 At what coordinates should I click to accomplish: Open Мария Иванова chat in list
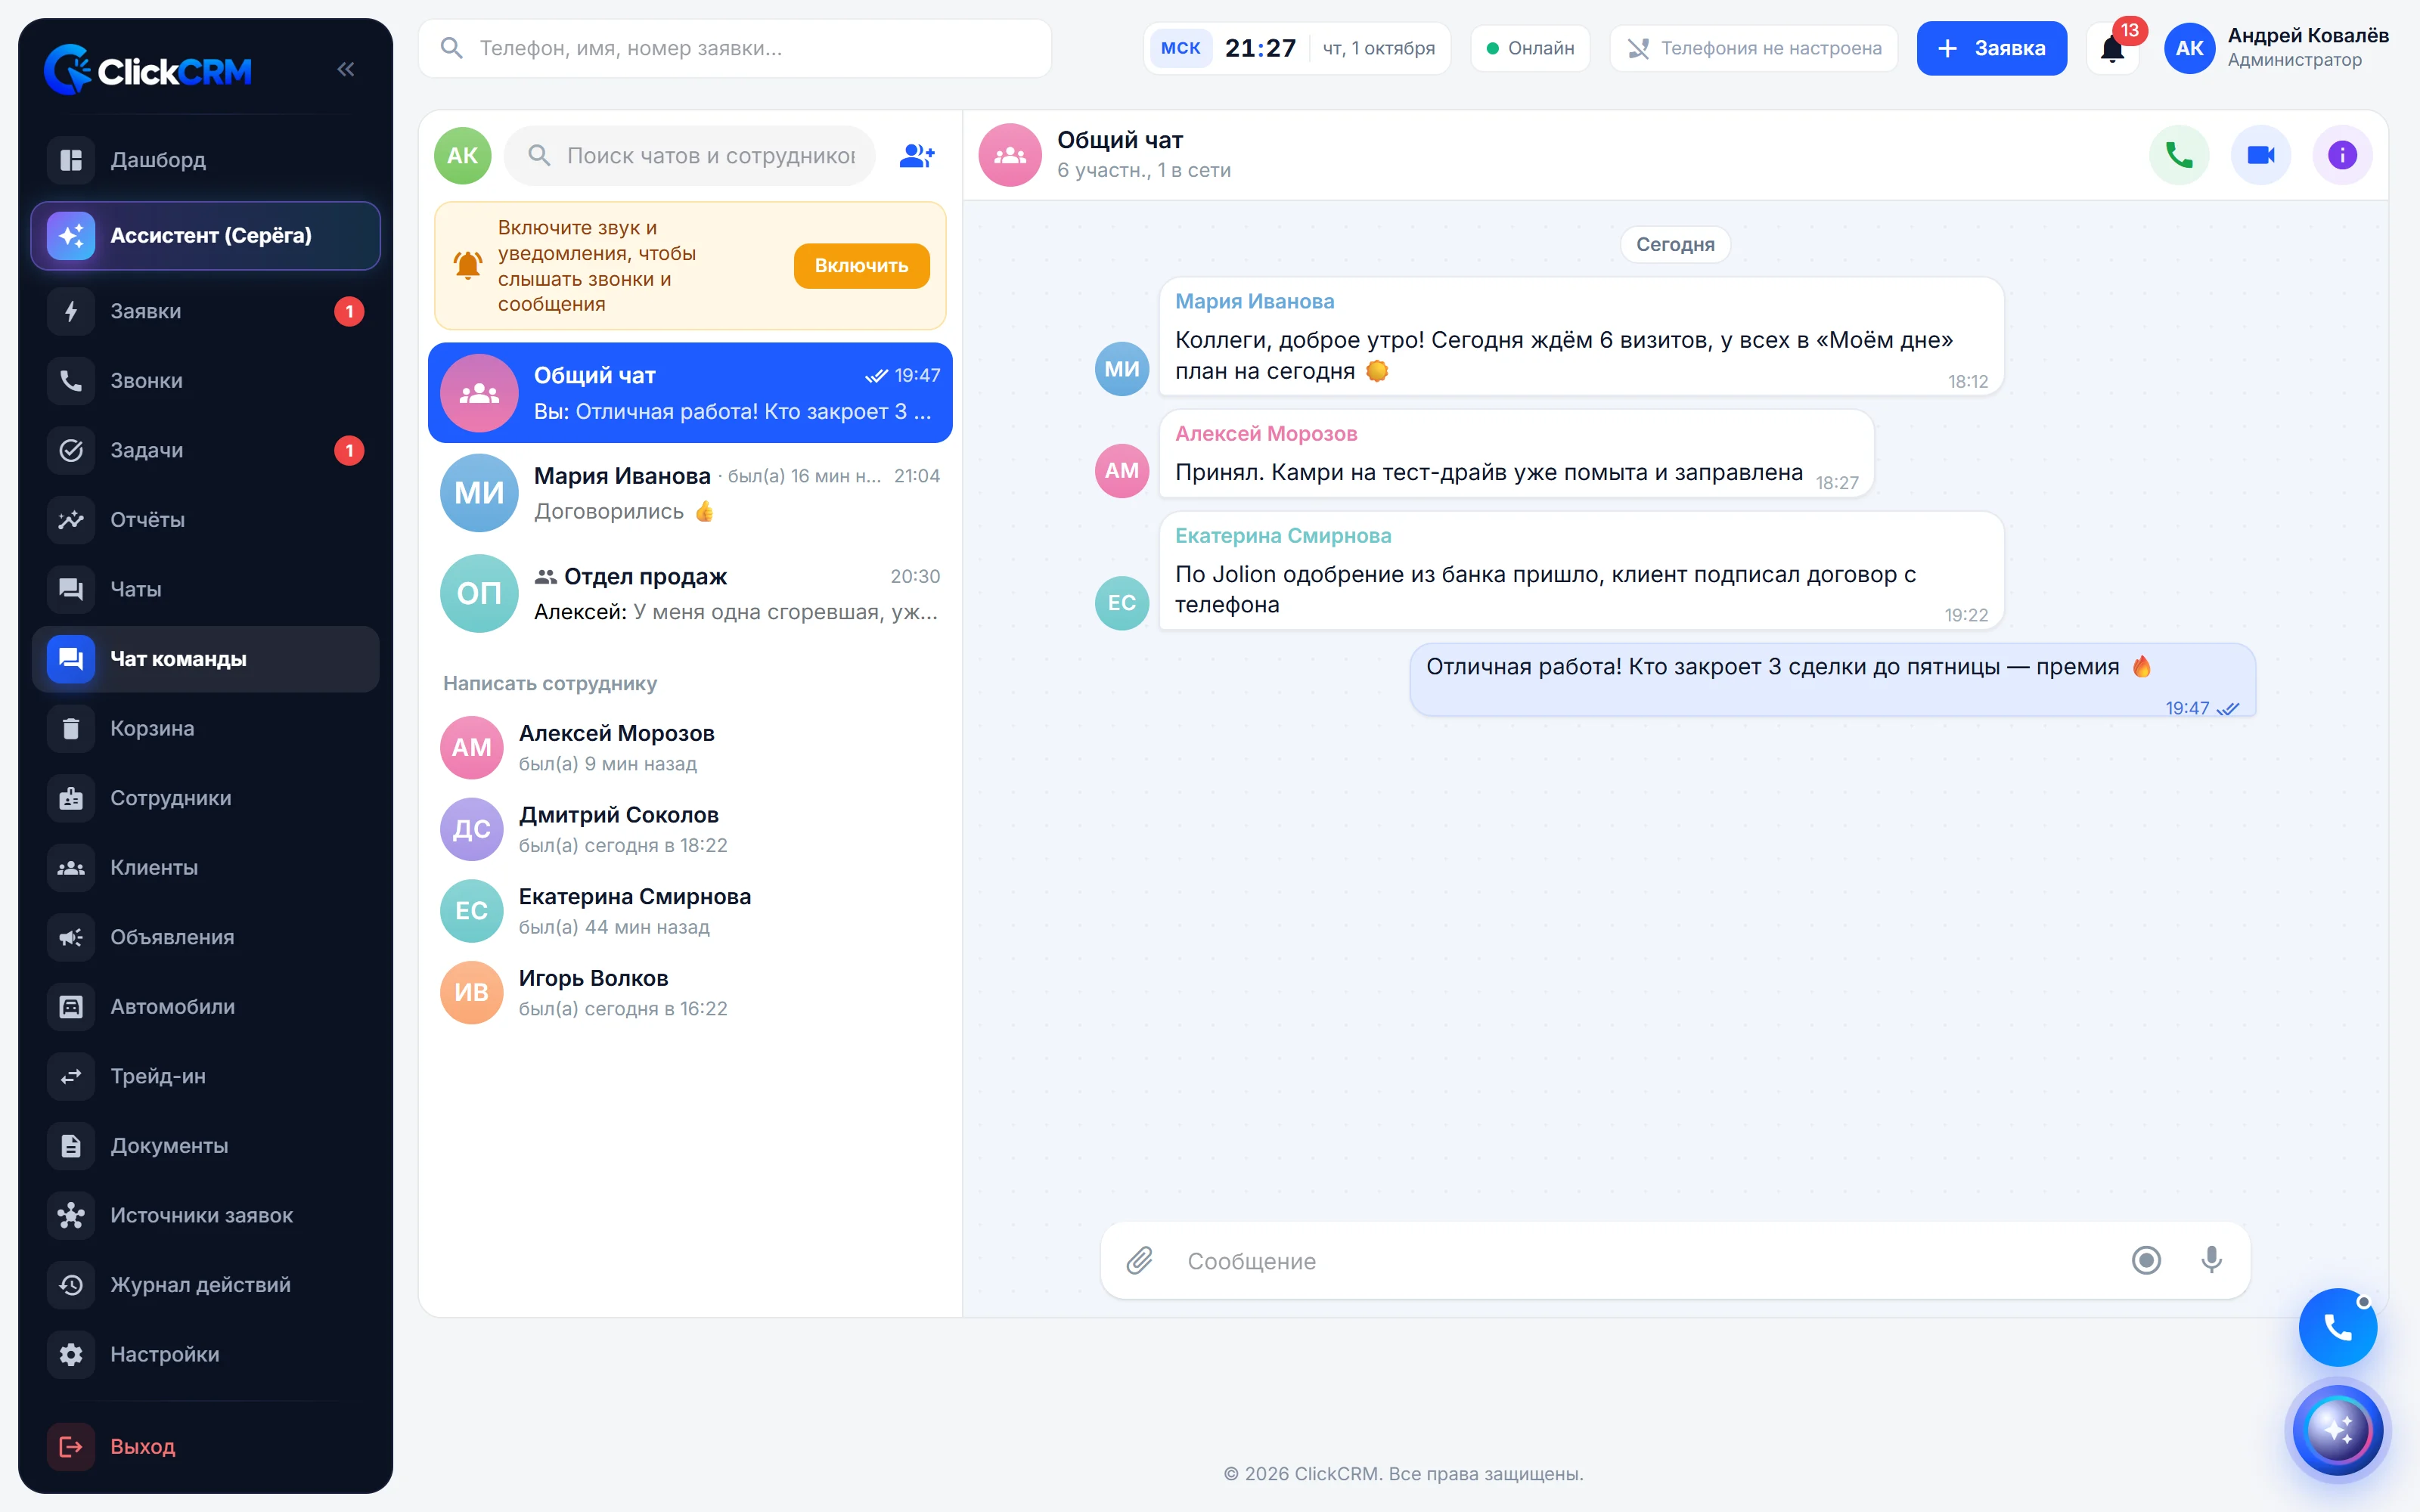tap(690, 493)
